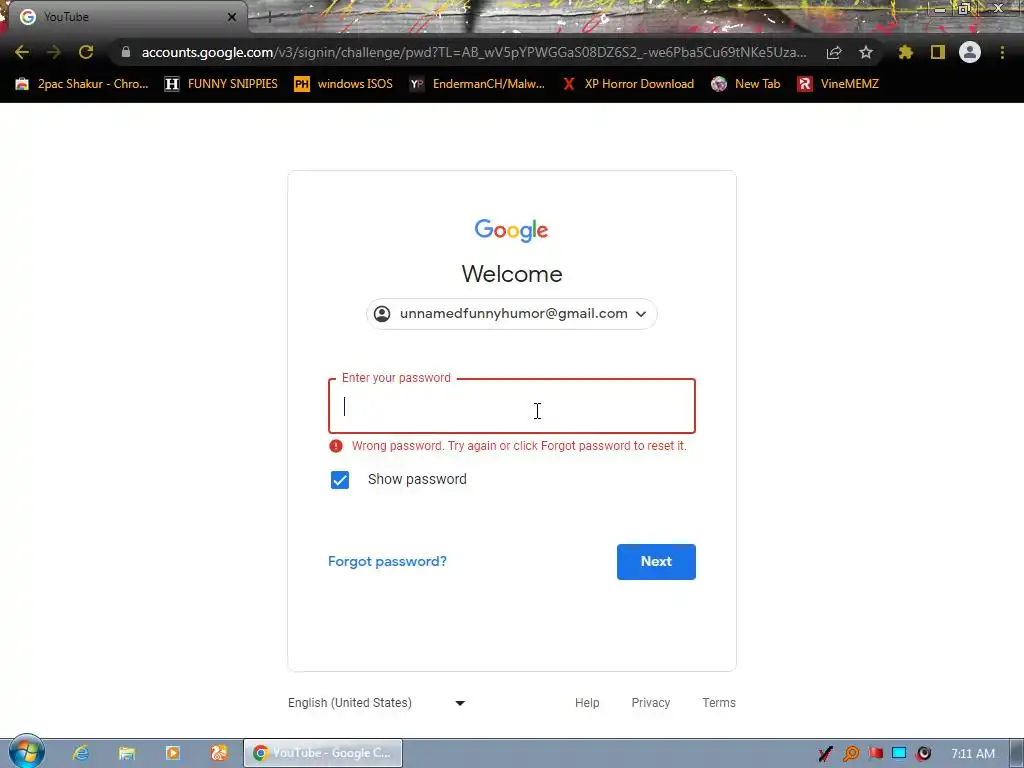The width and height of the screenshot is (1024, 768).
Task: Close the YouTube browser tab
Action: pyautogui.click(x=232, y=17)
